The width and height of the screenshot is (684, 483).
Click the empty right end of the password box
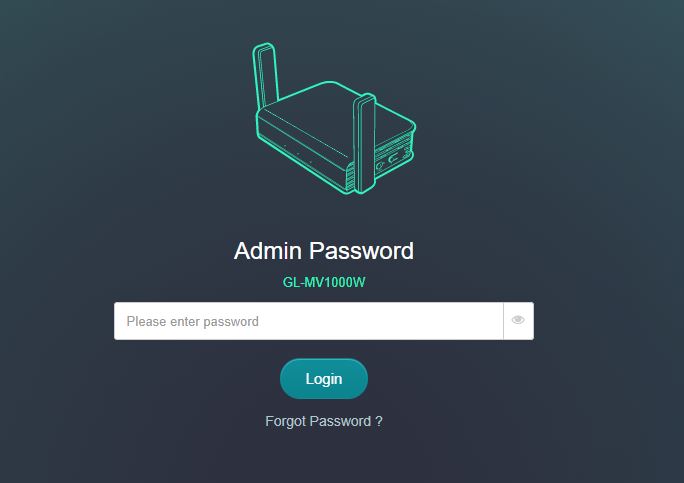[470, 321]
